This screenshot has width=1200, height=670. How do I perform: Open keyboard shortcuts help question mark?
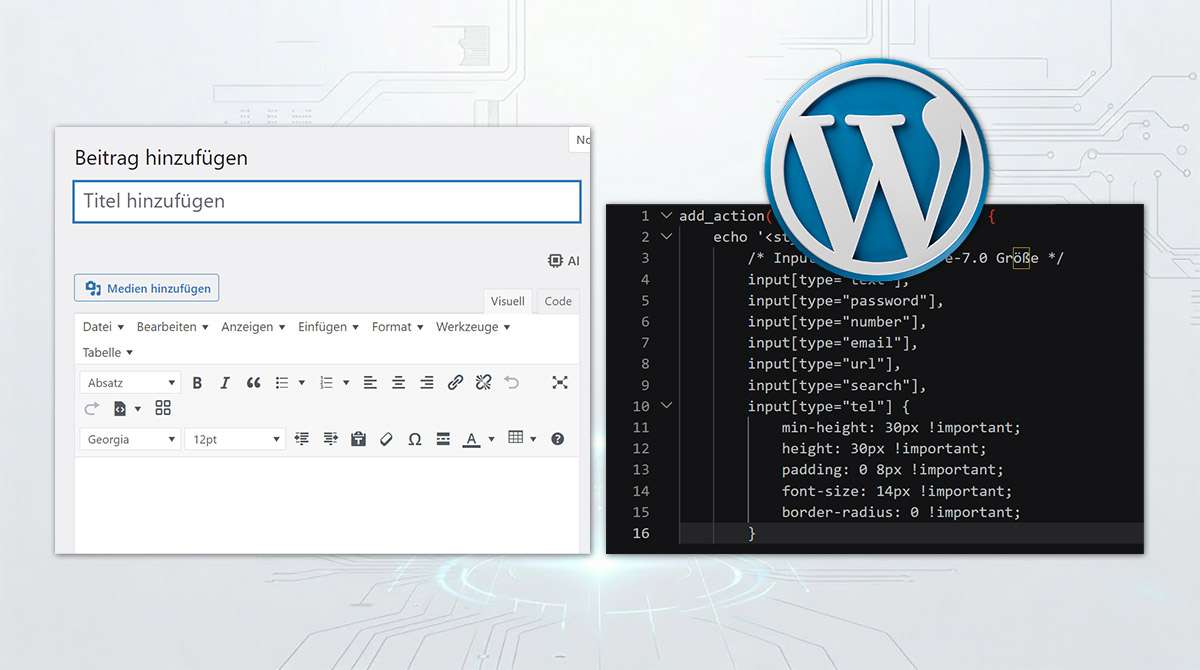[x=558, y=439]
